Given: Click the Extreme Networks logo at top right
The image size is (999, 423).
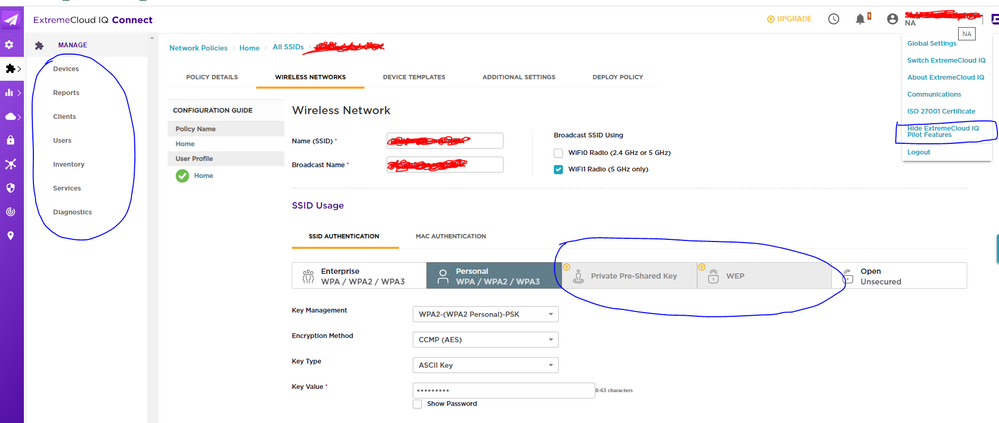Looking at the screenshot, I should (994, 19).
